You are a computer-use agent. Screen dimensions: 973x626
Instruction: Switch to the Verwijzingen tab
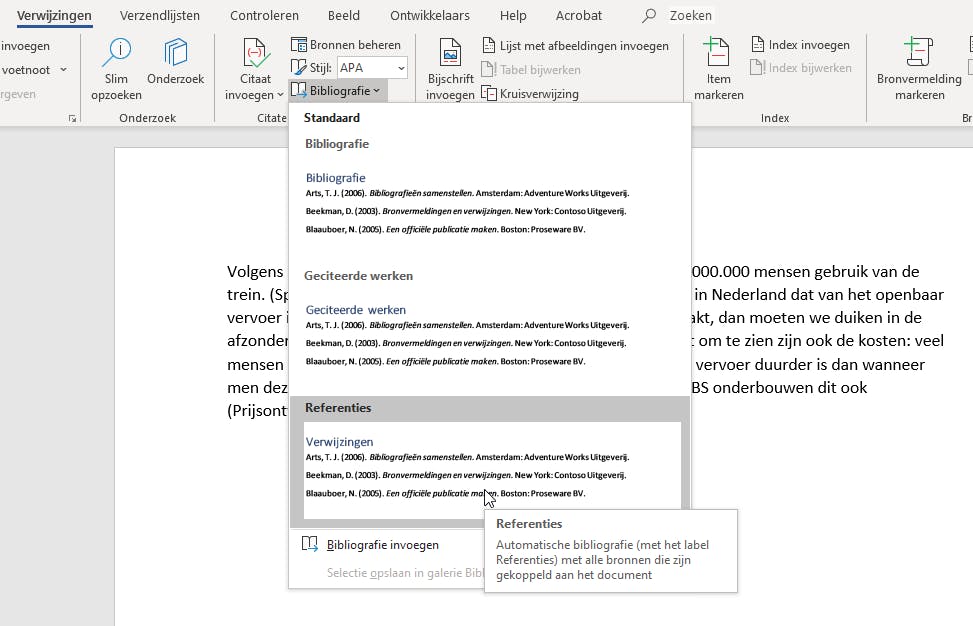click(55, 16)
